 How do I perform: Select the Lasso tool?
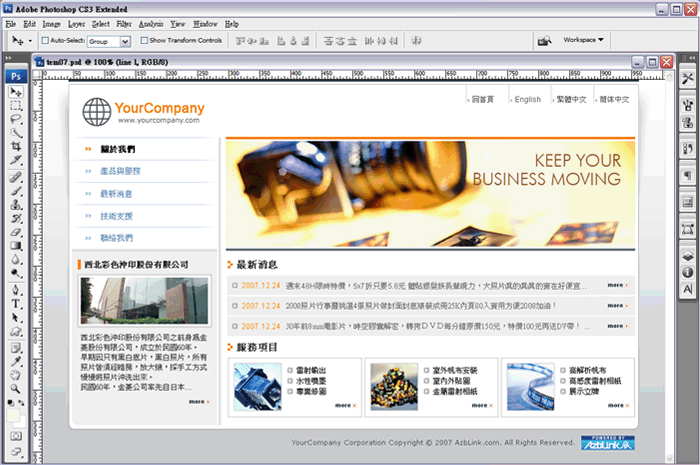coord(16,118)
